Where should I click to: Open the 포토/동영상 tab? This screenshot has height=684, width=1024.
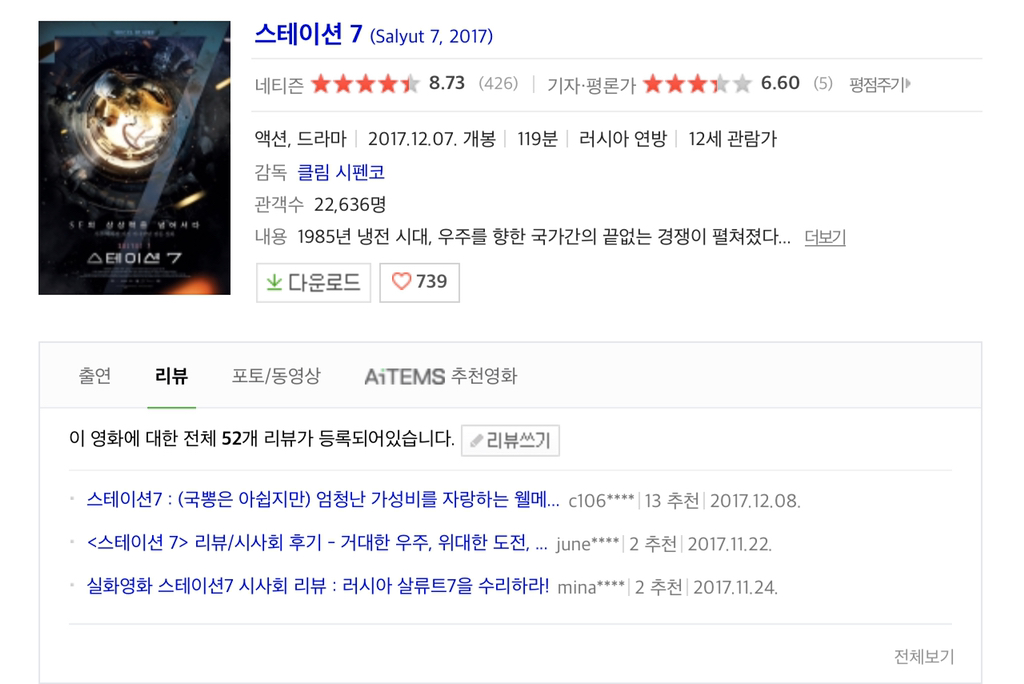click(276, 376)
